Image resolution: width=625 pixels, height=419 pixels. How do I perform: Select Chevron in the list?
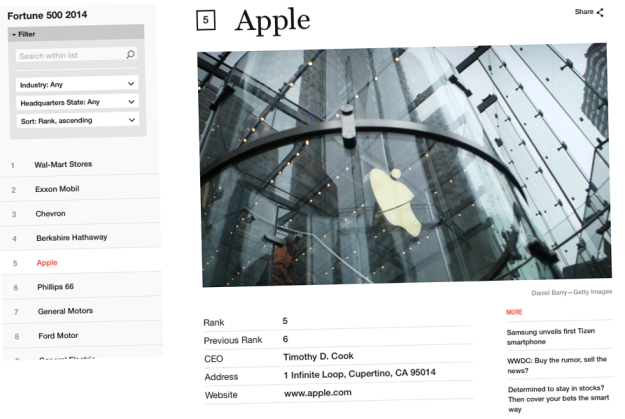coord(50,214)
